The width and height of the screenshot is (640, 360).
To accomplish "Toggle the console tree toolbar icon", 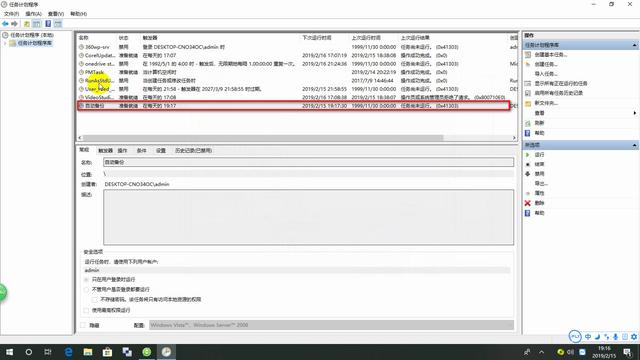I will [x=37, y=24].
